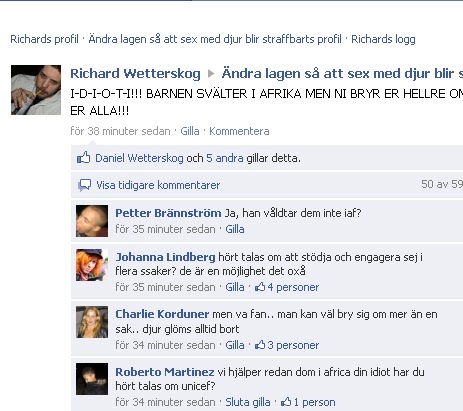Open Johanna Lindberg's avatar thumbnail
The image size is (463, 411).
(x=92, y=265)
